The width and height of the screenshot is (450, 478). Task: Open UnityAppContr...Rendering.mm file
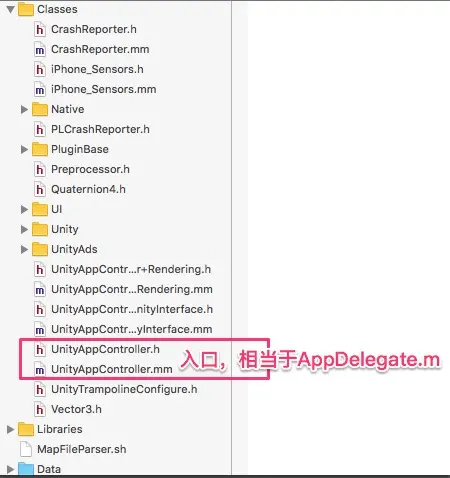pyautogui.click(x=132, y=289)
